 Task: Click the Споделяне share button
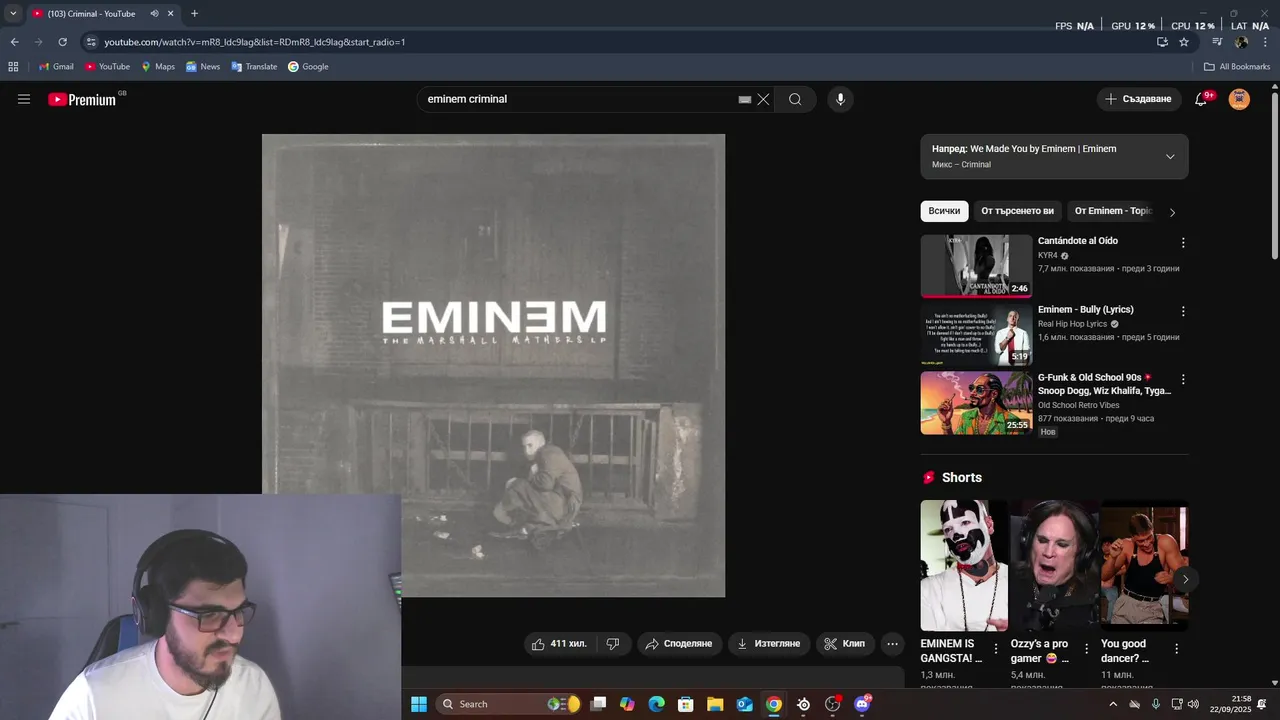(x=678, y=644)
